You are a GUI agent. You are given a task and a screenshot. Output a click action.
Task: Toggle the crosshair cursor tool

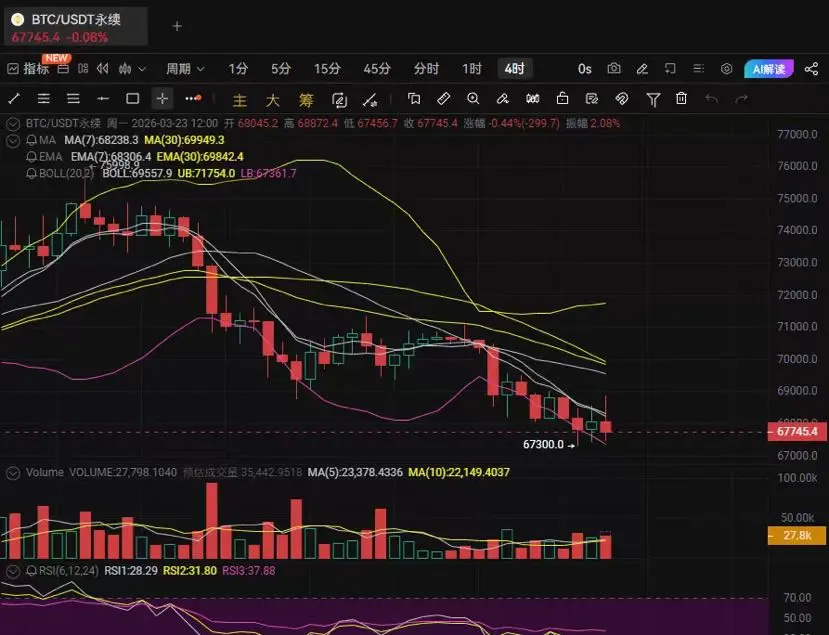coord(162,99)
